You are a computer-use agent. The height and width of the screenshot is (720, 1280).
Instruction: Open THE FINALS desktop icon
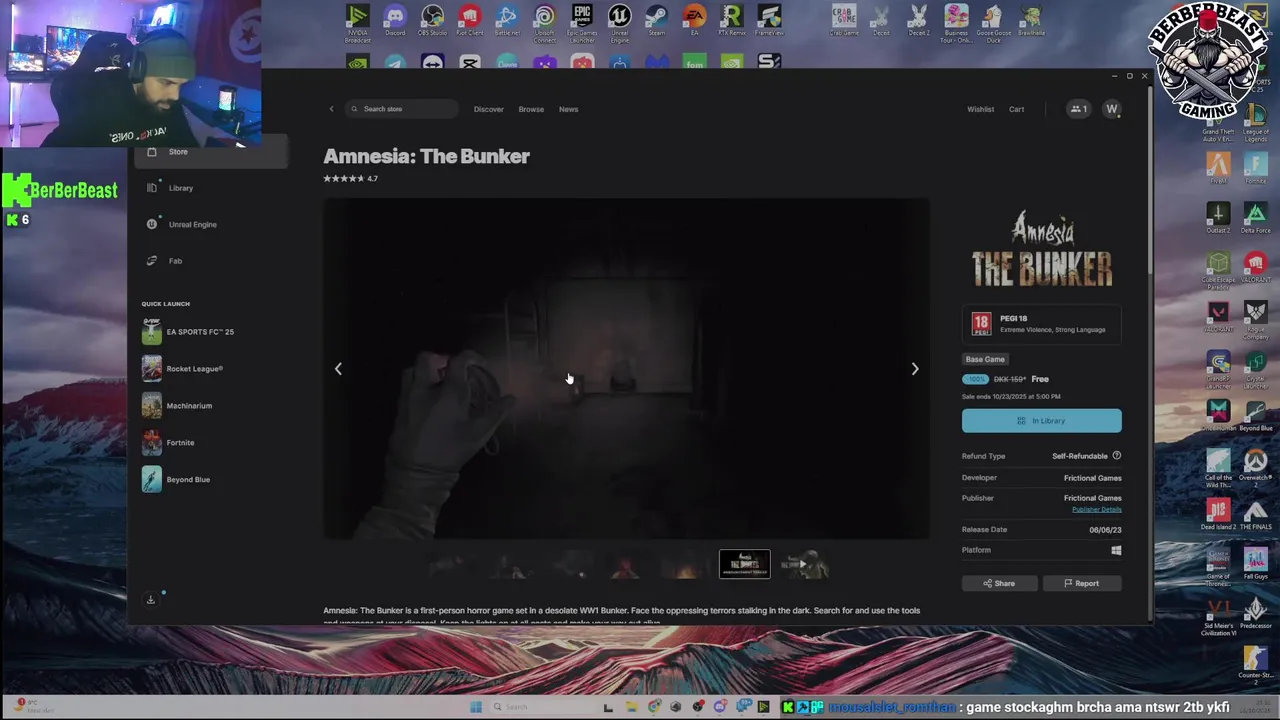tap(1255, 514)
